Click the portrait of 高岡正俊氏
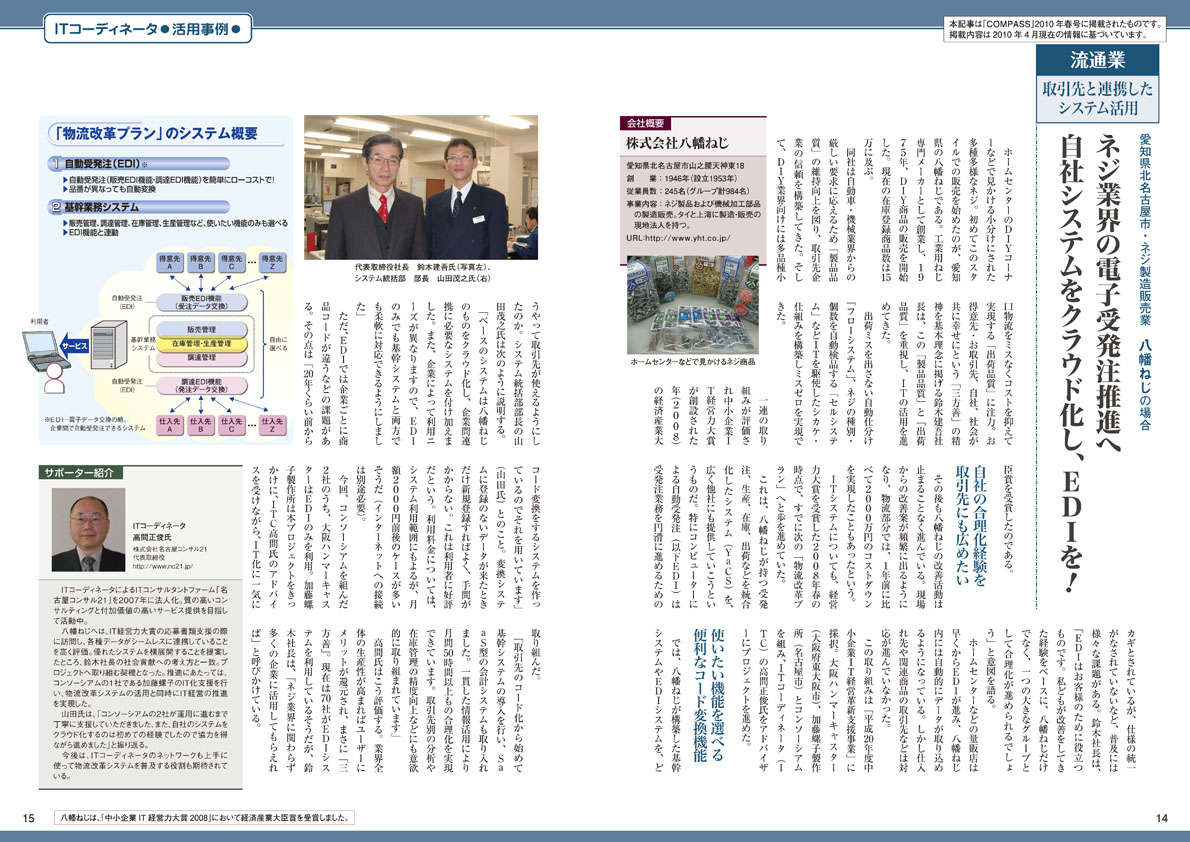This screenshot has height=842, width=1190. tap(88, 530)
